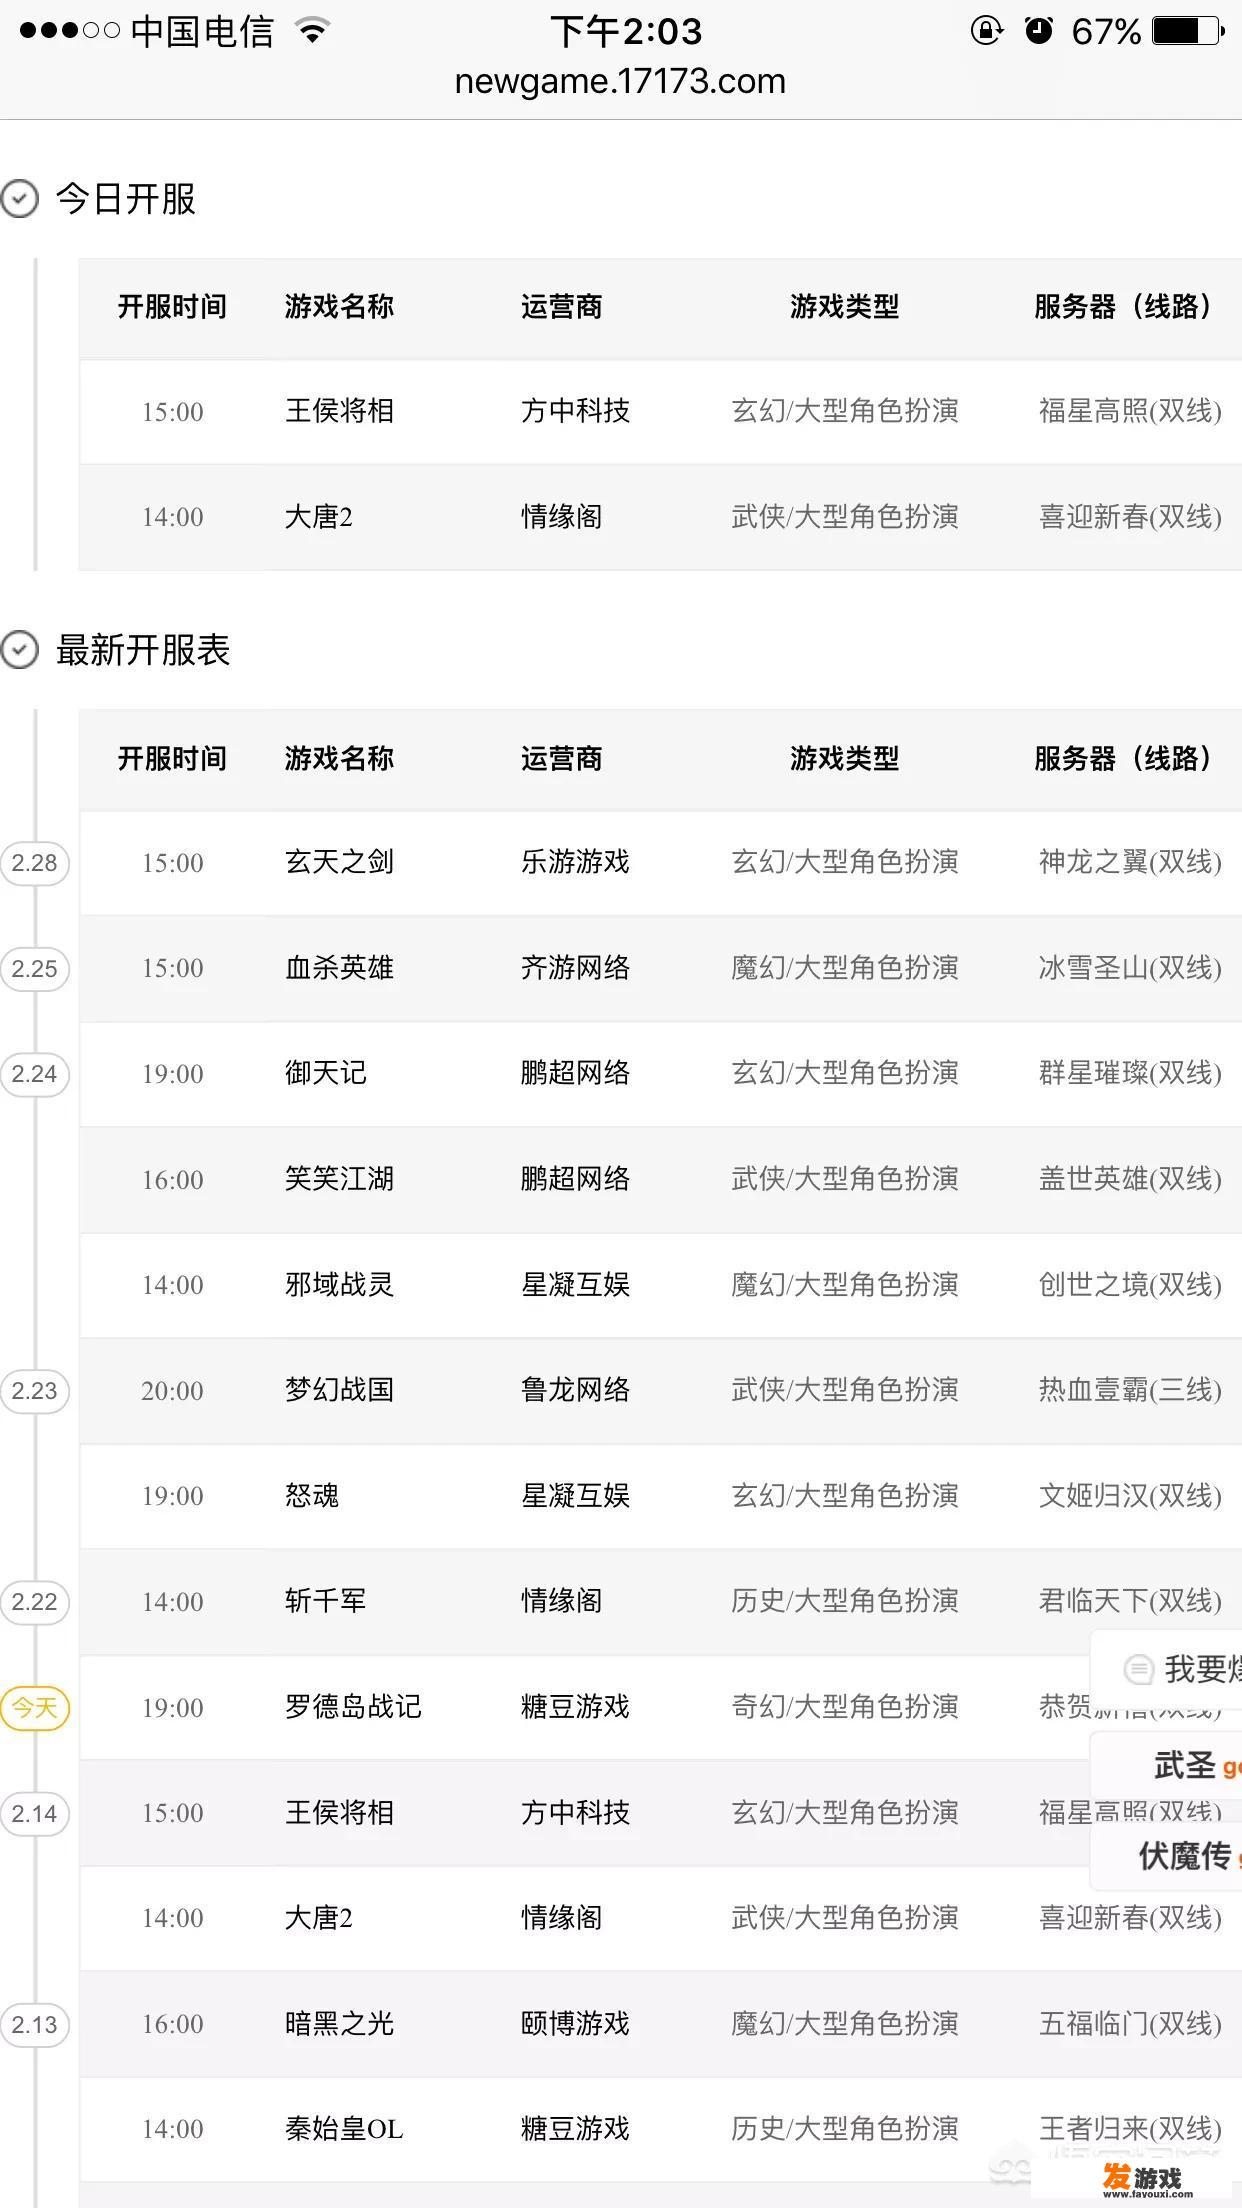Open the 血杀英雄 game link
1242x2208 pixels.
coord(339,968)
